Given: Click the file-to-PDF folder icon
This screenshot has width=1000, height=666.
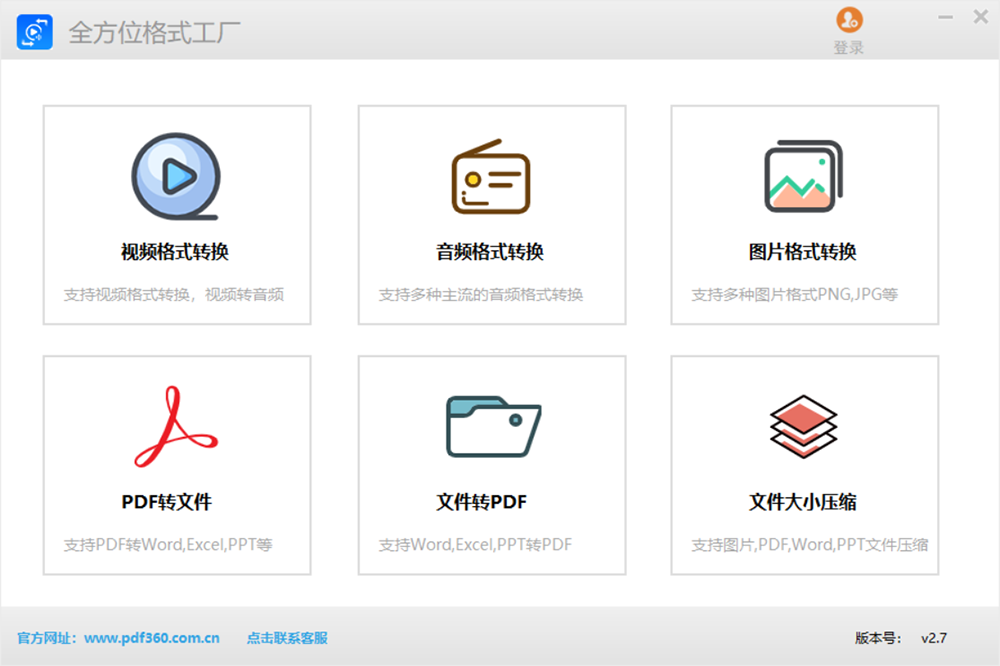Looking at the screenshot, I should click(x=492, y=427).
